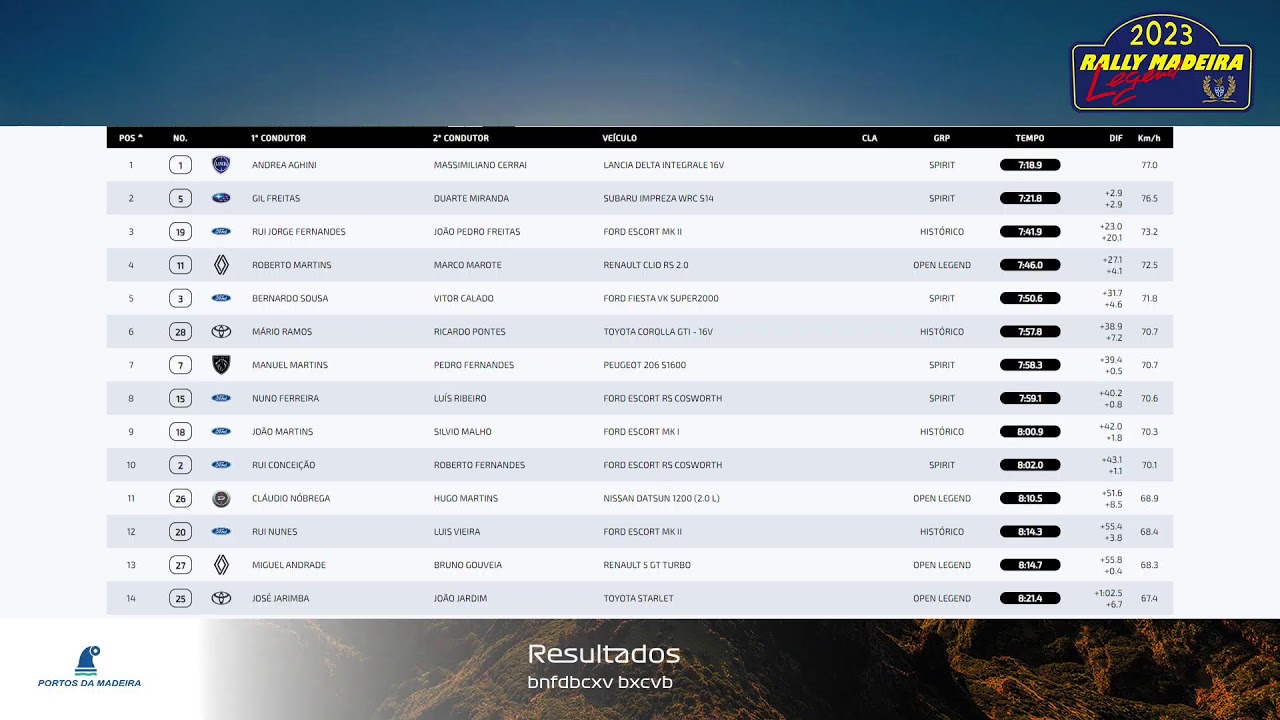Click the 8:21.4 time badge
Viewport: 1280px width, 720px height.
[x=1030, y=598]
